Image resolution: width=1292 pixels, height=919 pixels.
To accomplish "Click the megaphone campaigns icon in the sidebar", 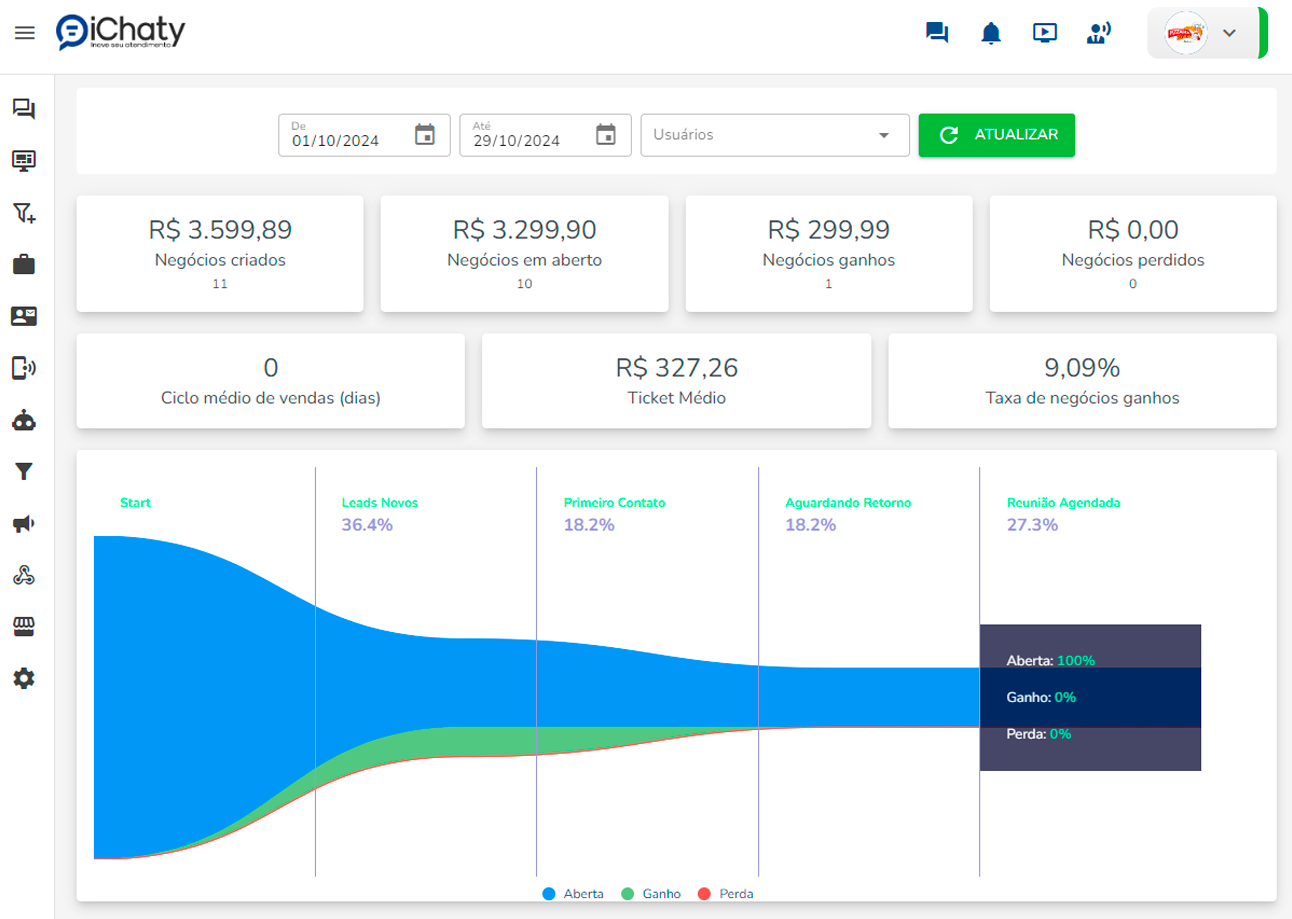I will (x=24, y=524).
